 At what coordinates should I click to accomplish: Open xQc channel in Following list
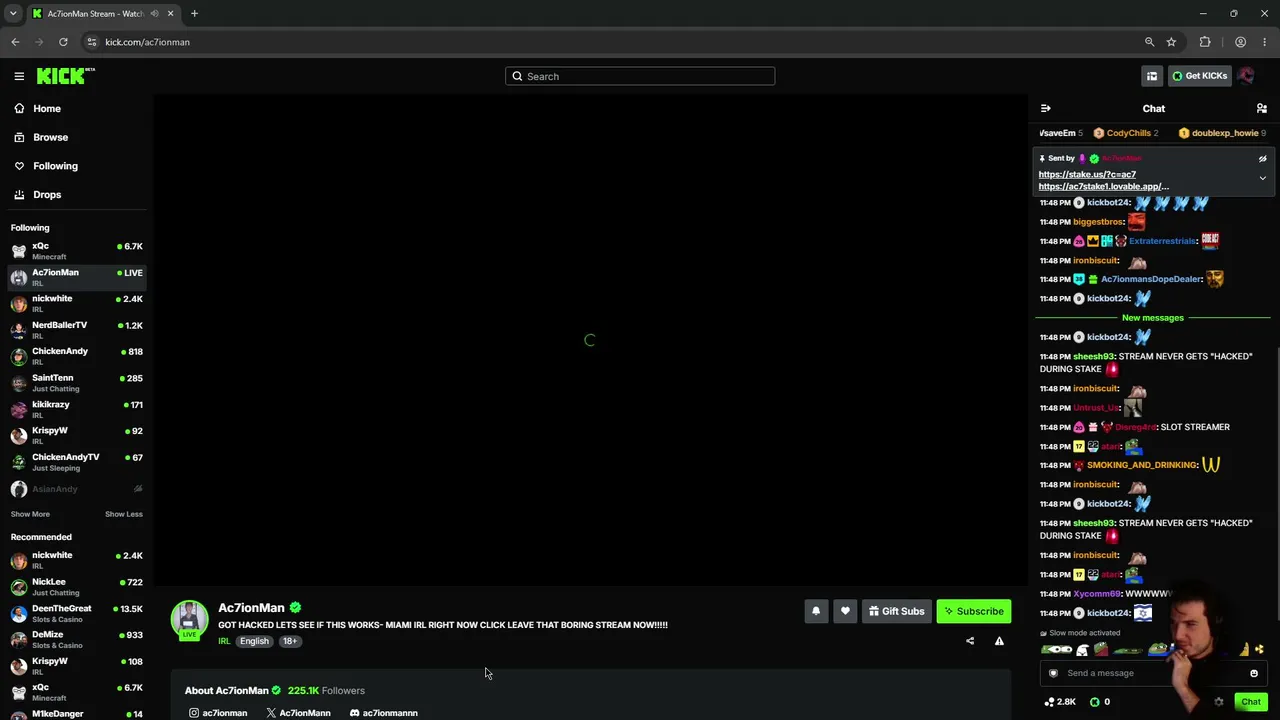76,251
